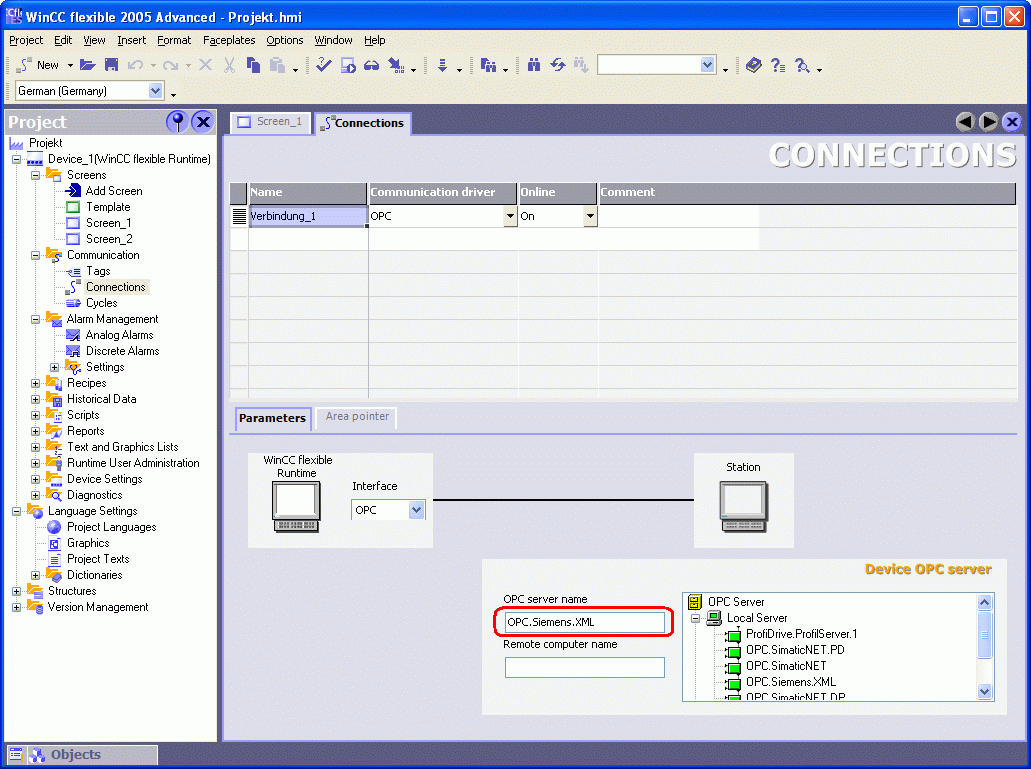Viewport: 1031px width, 769px height.
Task: Click the Remote computer name field
Action: (x=585, y=667)
